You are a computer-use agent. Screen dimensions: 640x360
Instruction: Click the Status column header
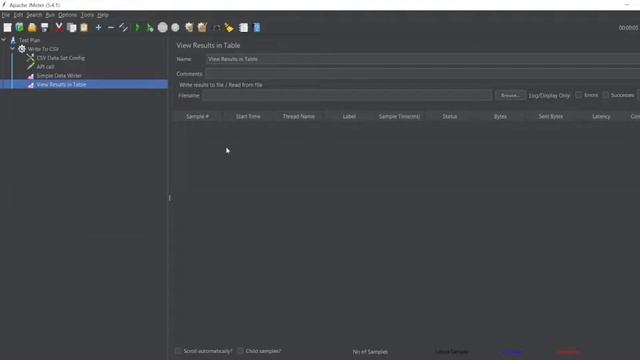[449, 116]
